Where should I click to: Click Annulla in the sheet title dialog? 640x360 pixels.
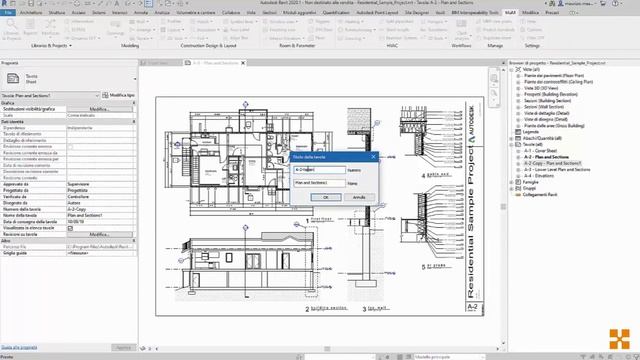click(359, 197)
